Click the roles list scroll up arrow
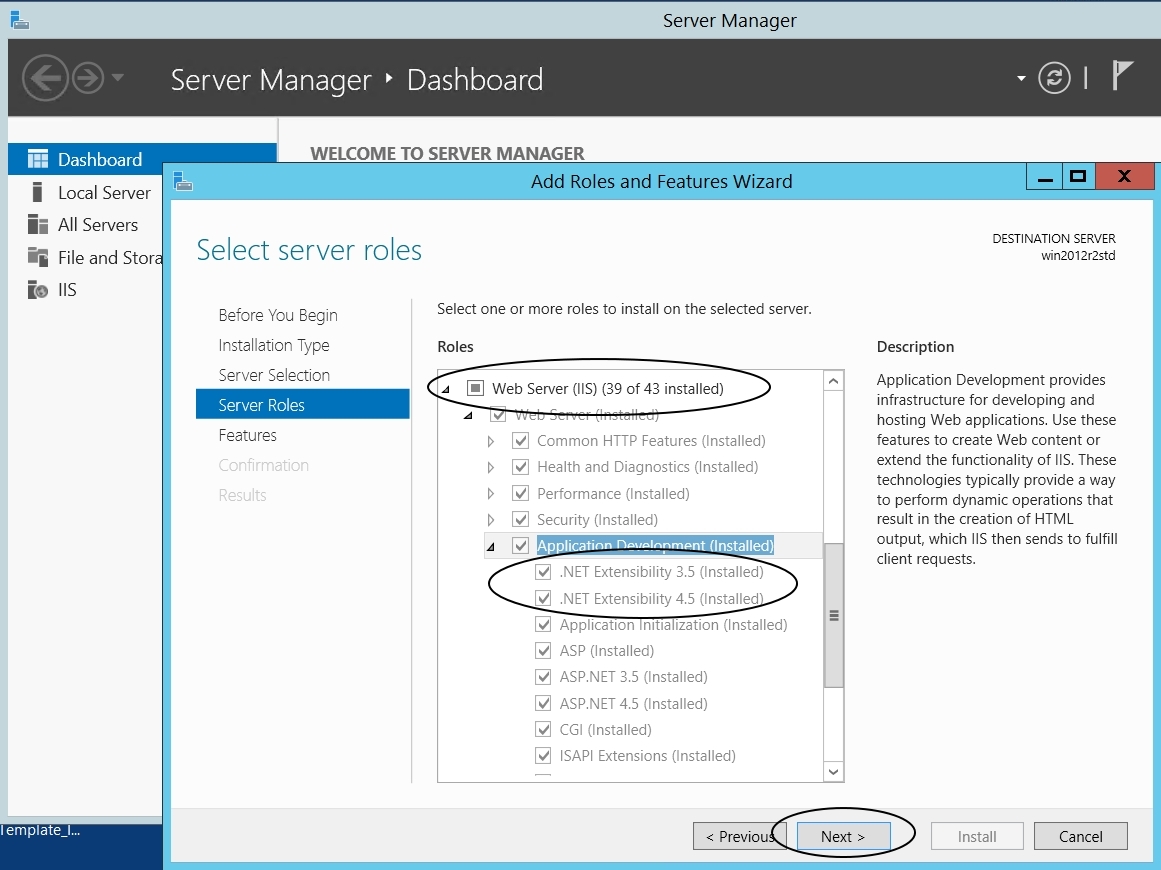This screenshot has width=1161, height=870. click(x=834, y=381)
